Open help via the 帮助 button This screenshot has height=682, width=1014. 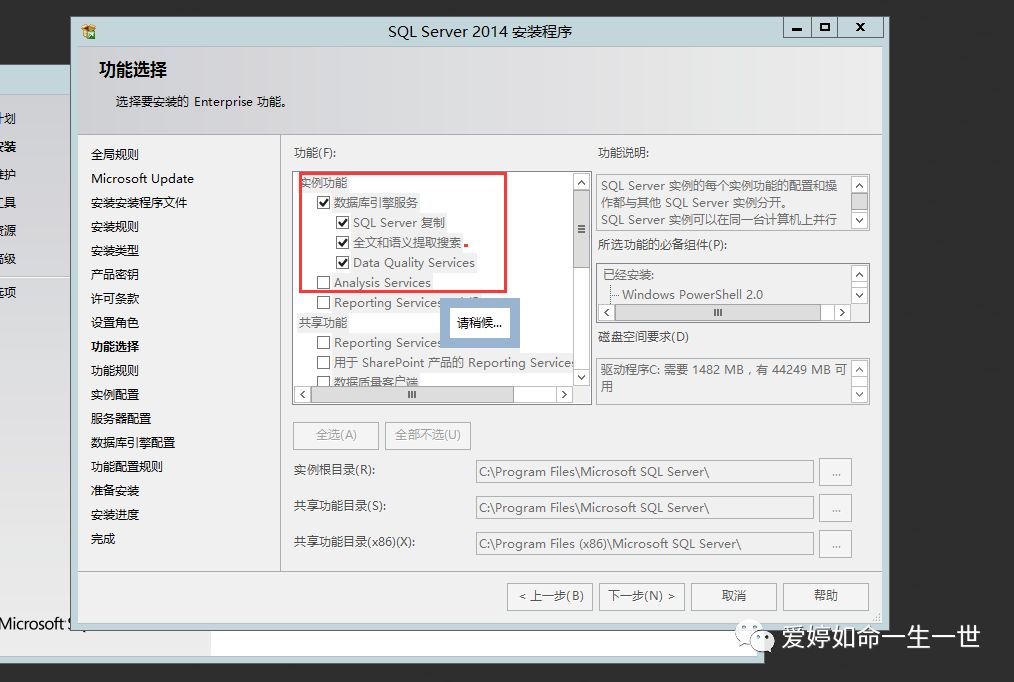point(825,596)
